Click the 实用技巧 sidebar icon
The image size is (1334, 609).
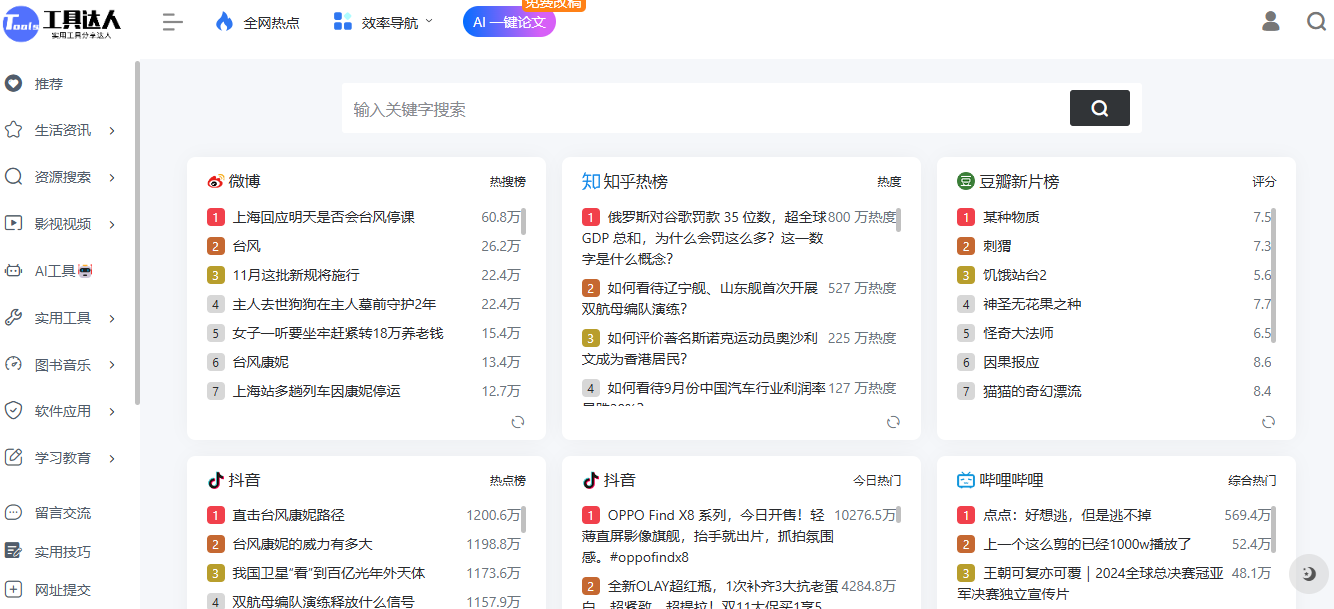[x=13, y=551]
